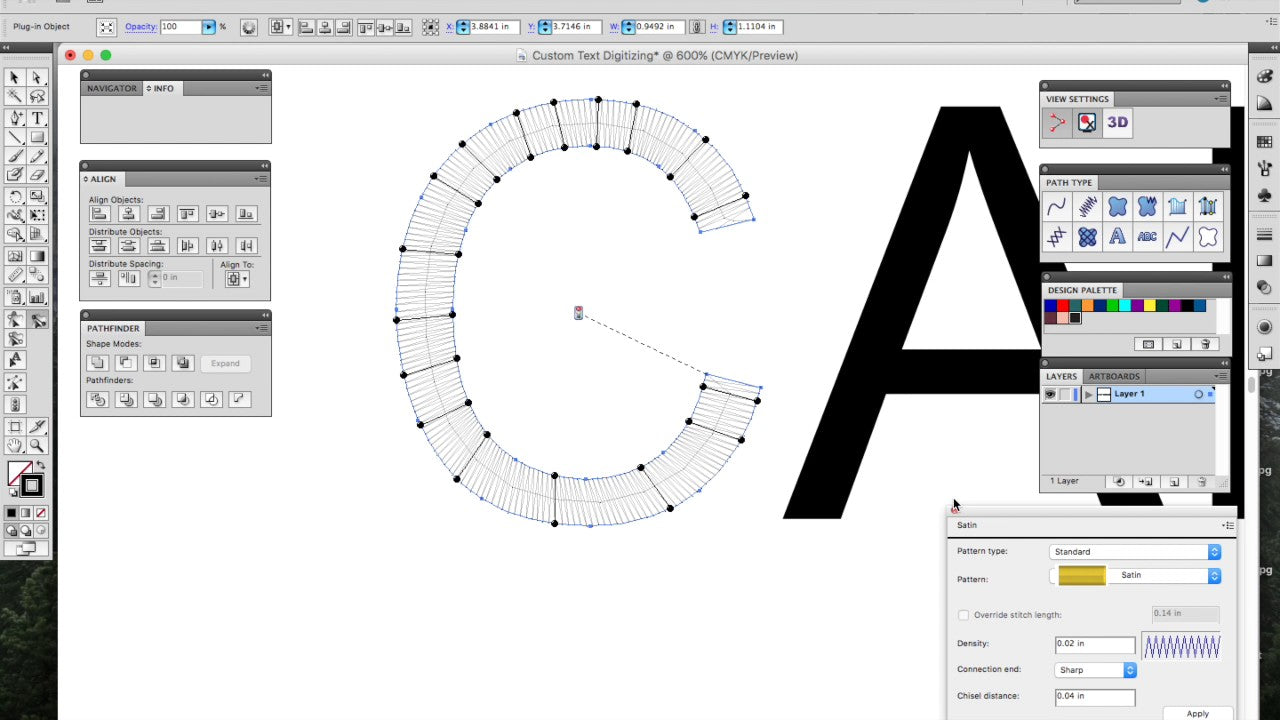Enable the Override stitch length checkbox
The height and width of the screenshot is (720, 1280).
(x=963, y=615)
